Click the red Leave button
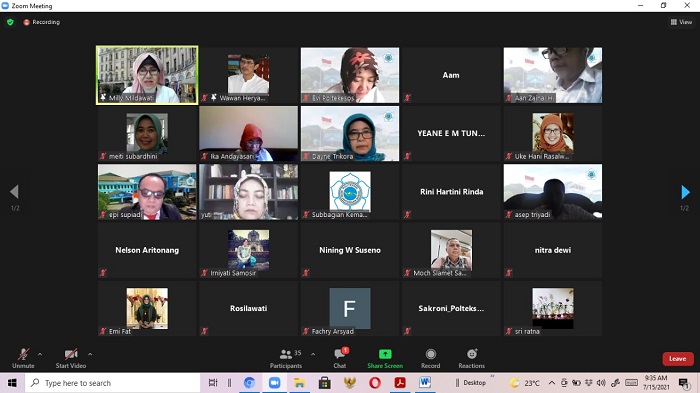Viewport: 700px width, 393px height. (678, 359)
